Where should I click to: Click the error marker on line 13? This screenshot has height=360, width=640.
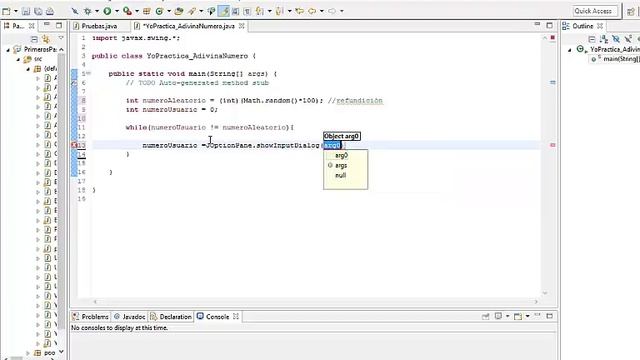point(74,145)
